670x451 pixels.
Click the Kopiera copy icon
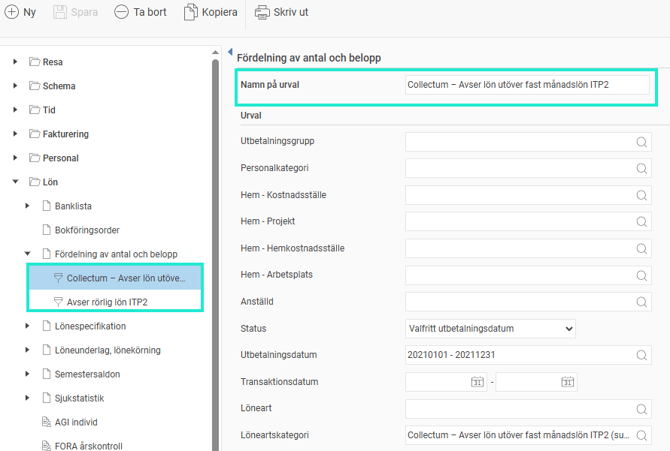[x=192, y=13]
